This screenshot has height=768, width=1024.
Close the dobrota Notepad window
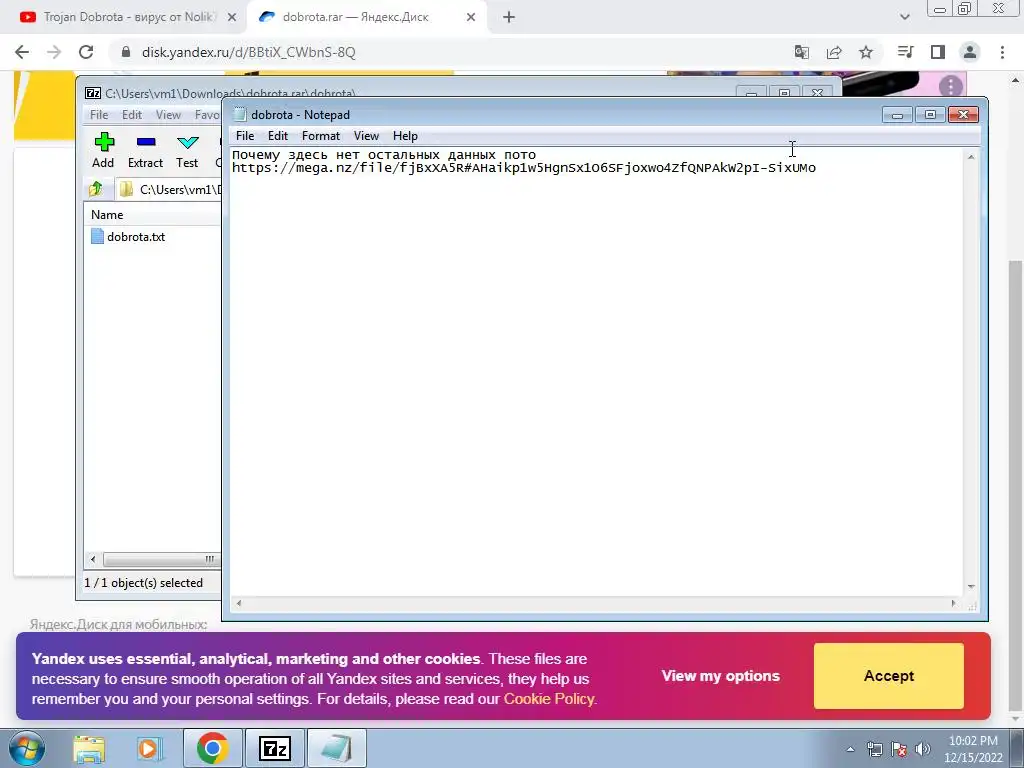pyautogui.click(x=963, y=115)
